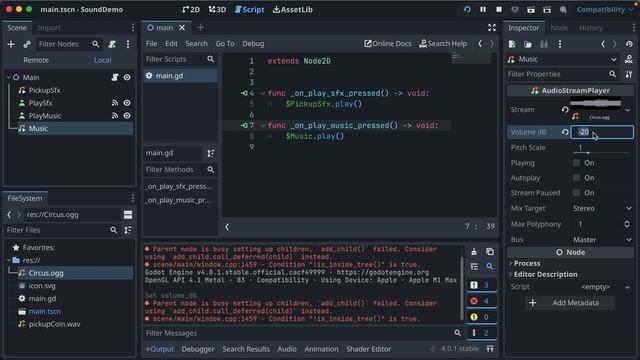Open Compatibility renderer dropdown
The width and height of the screenshot is (640, 360).
tap(605, 9)
